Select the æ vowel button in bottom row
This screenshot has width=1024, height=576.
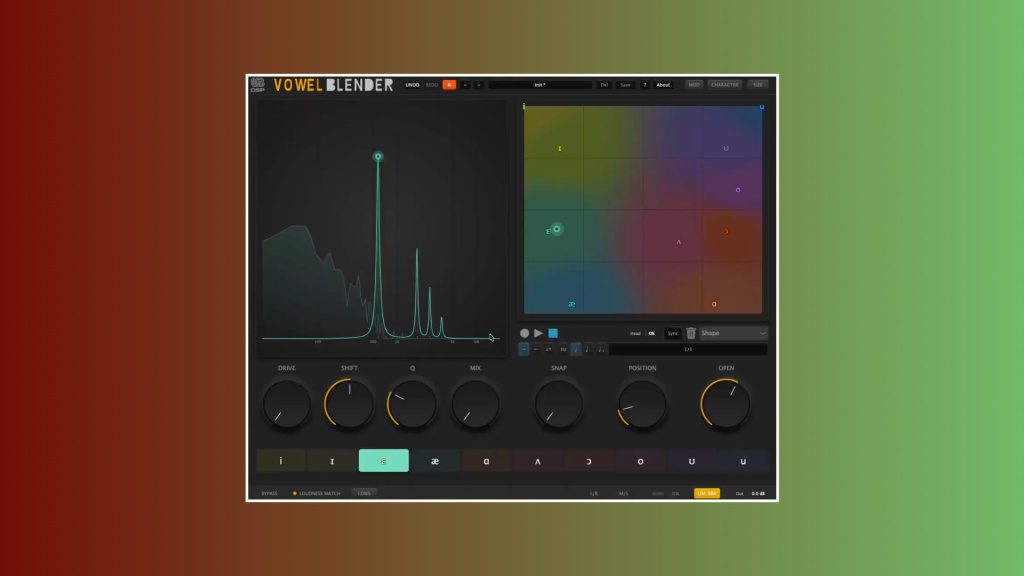tap(435, 460)
